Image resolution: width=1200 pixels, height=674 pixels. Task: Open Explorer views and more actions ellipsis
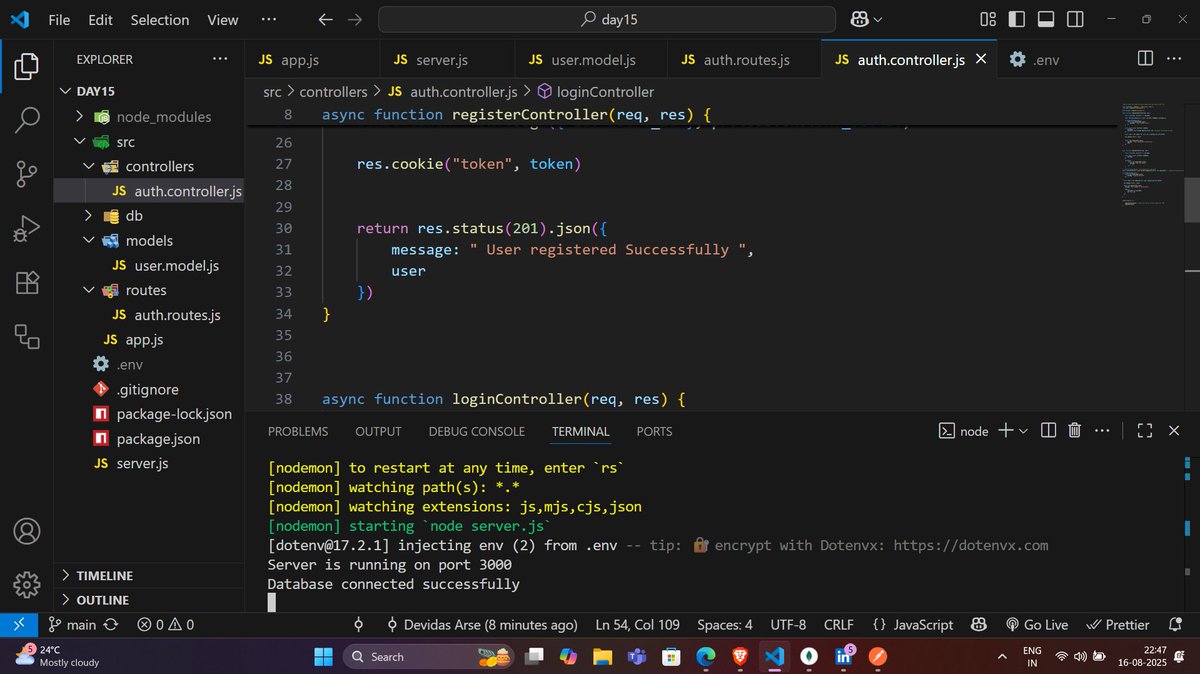pos(220,59)
